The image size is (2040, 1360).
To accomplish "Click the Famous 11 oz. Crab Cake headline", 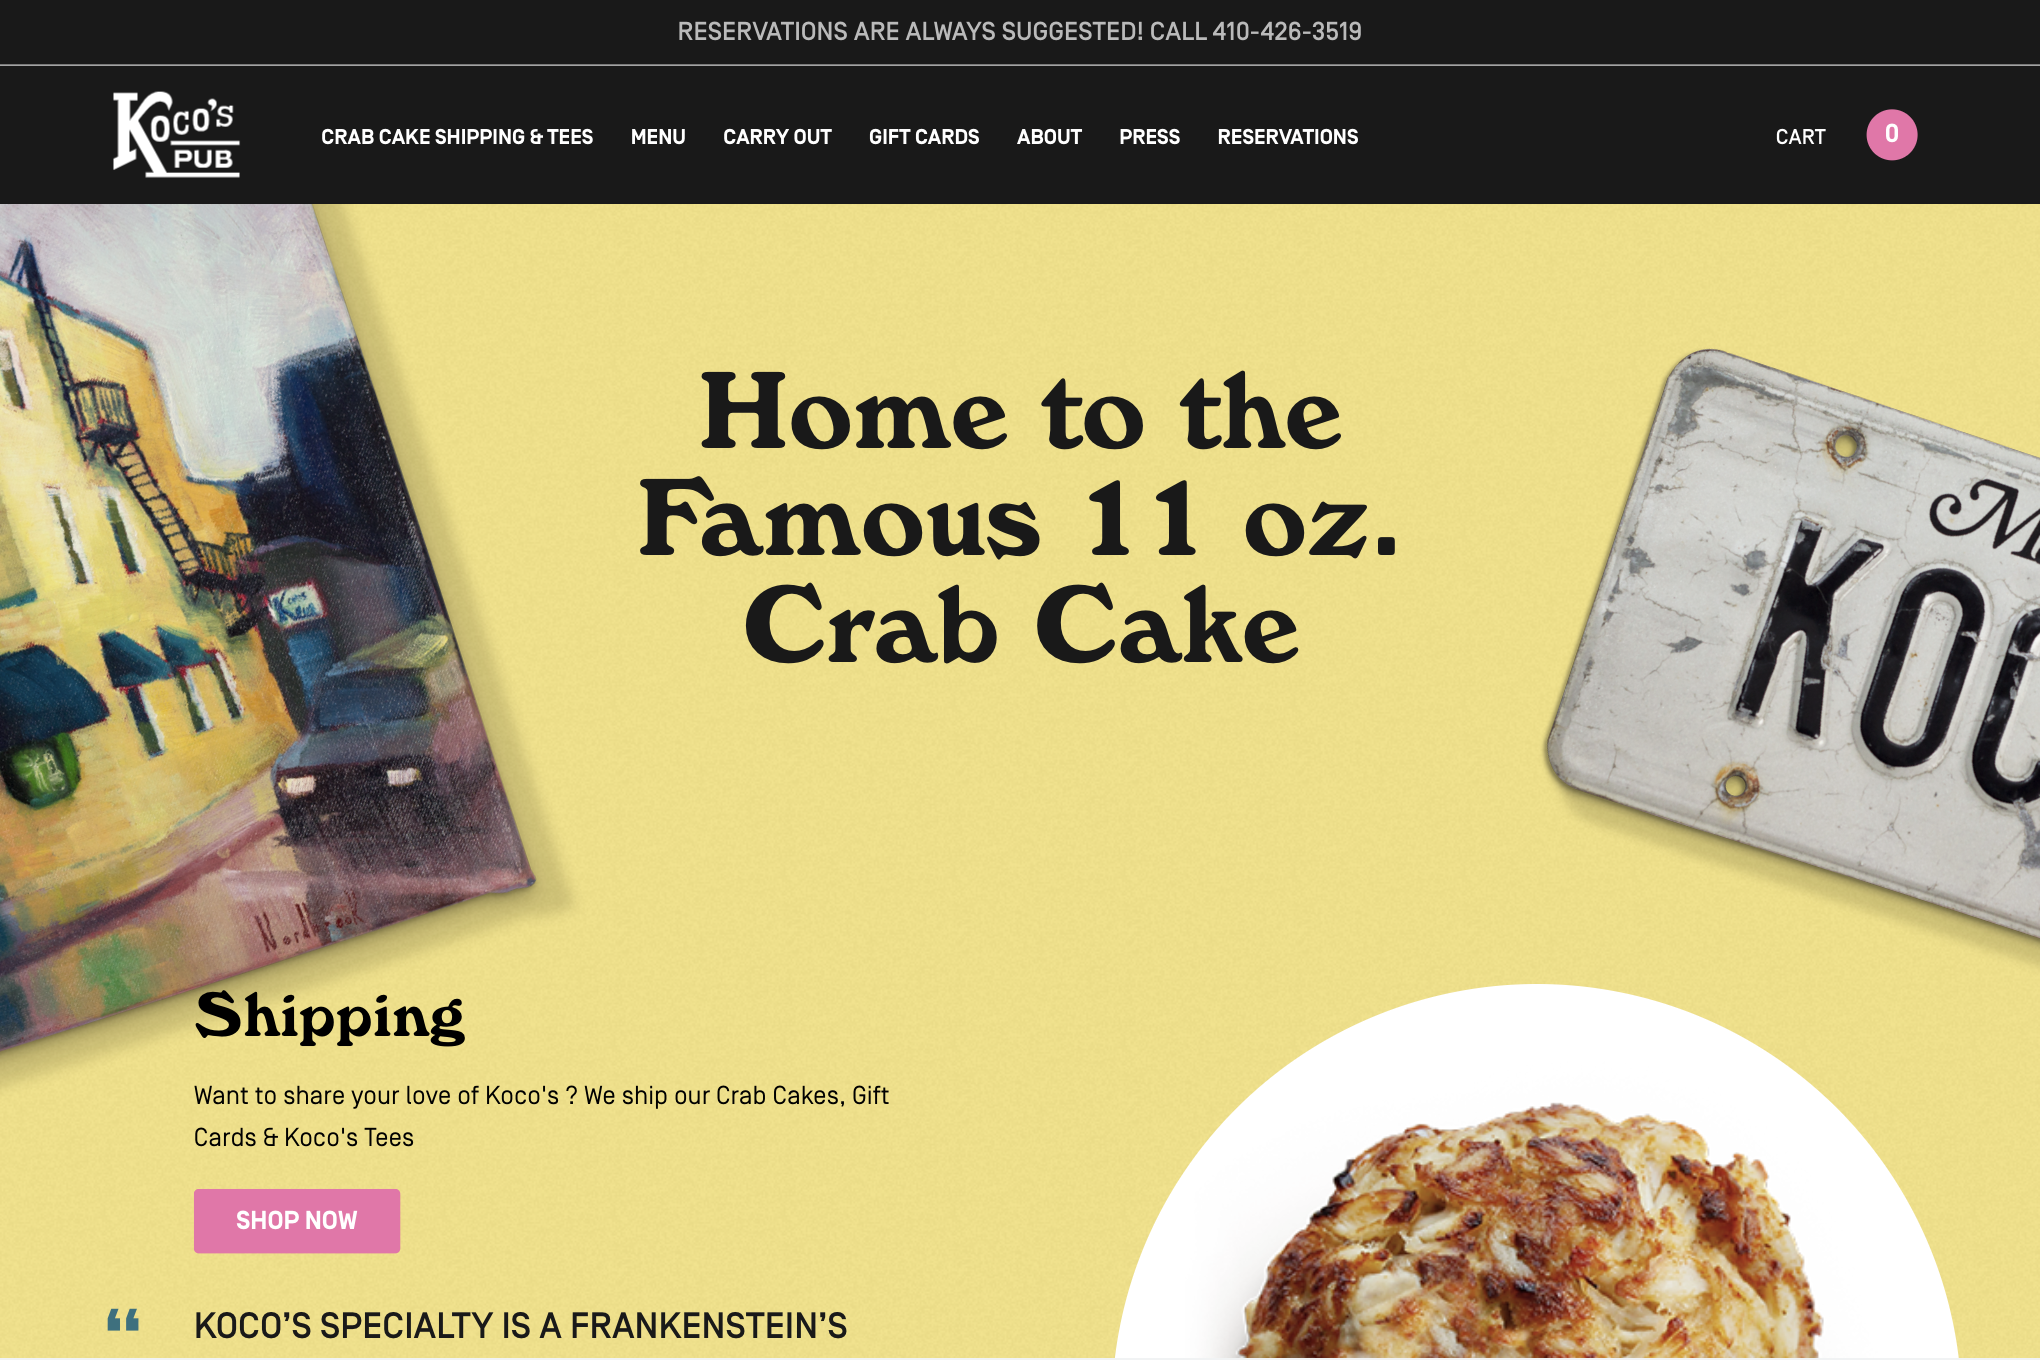I will [x=1019, y=518].
